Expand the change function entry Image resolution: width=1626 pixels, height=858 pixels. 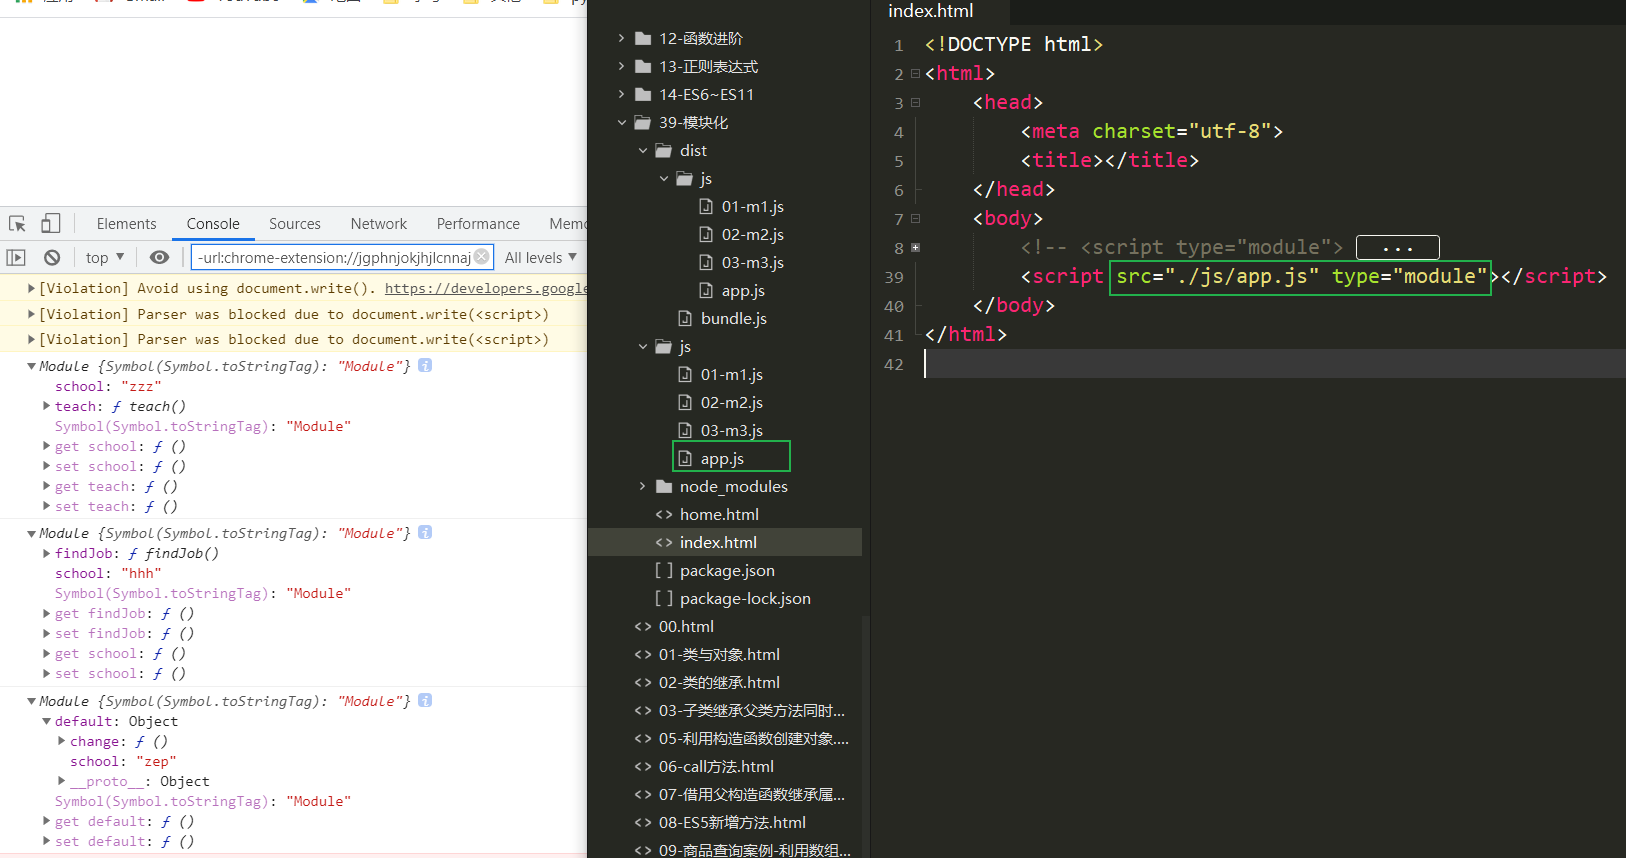click(61, 741)
